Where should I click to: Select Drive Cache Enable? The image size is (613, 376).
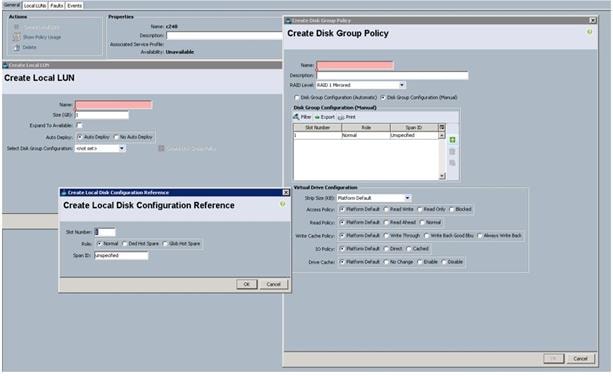(x=419, y=262)
